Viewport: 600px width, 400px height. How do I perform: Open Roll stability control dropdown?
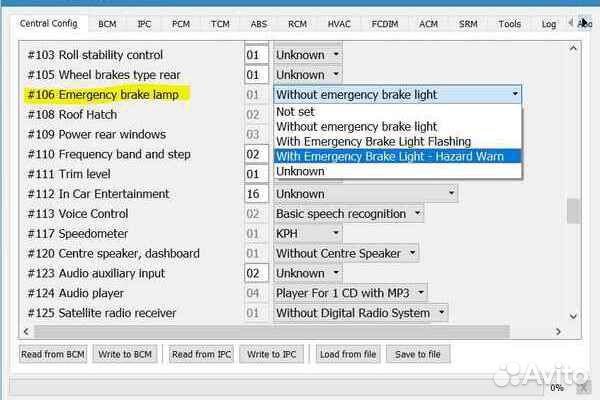[335, 55]
